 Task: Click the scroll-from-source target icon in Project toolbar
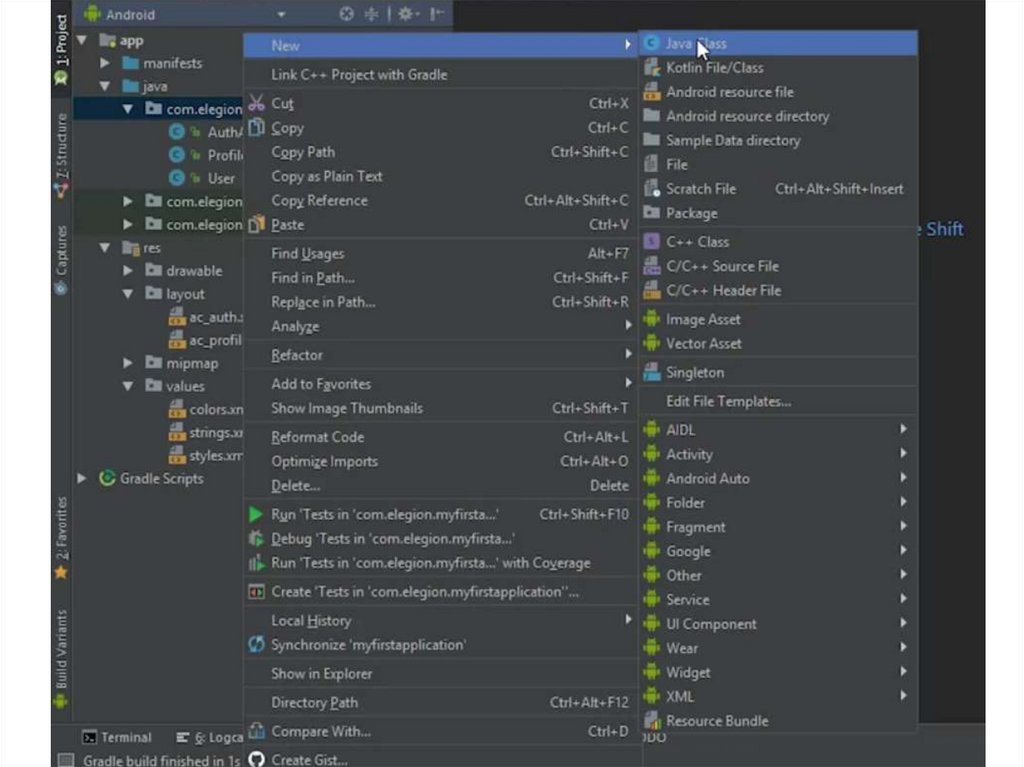pos(346,14)
